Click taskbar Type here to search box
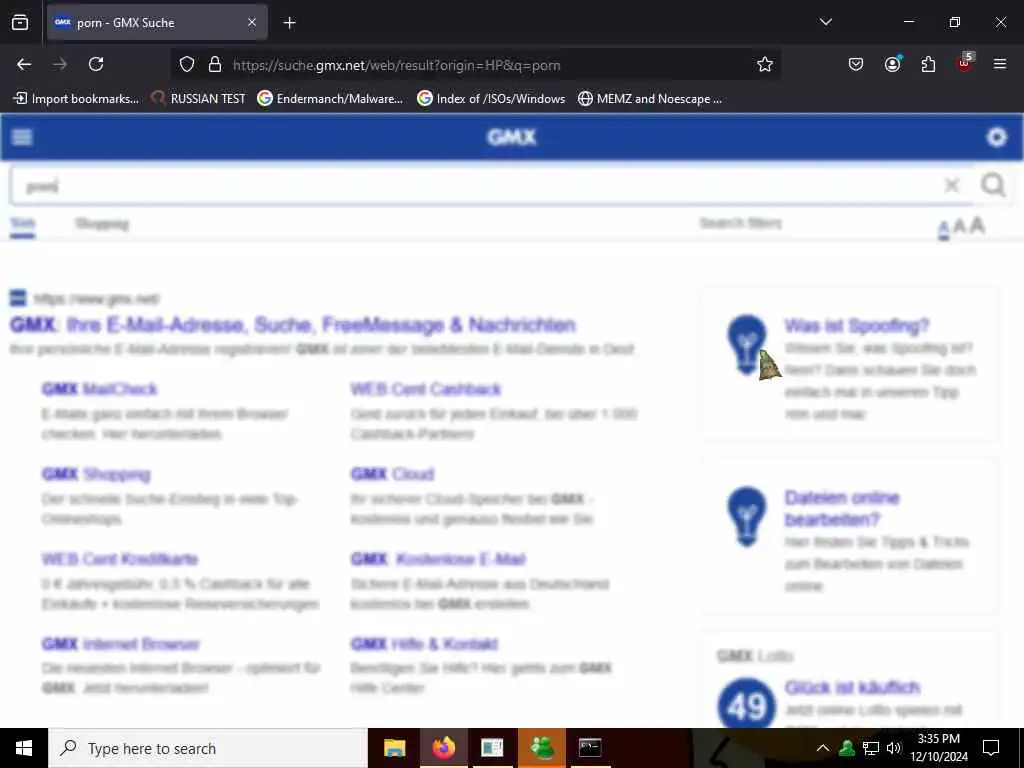The height and width of the screenshot is (768, 1024). coord(208,748)
